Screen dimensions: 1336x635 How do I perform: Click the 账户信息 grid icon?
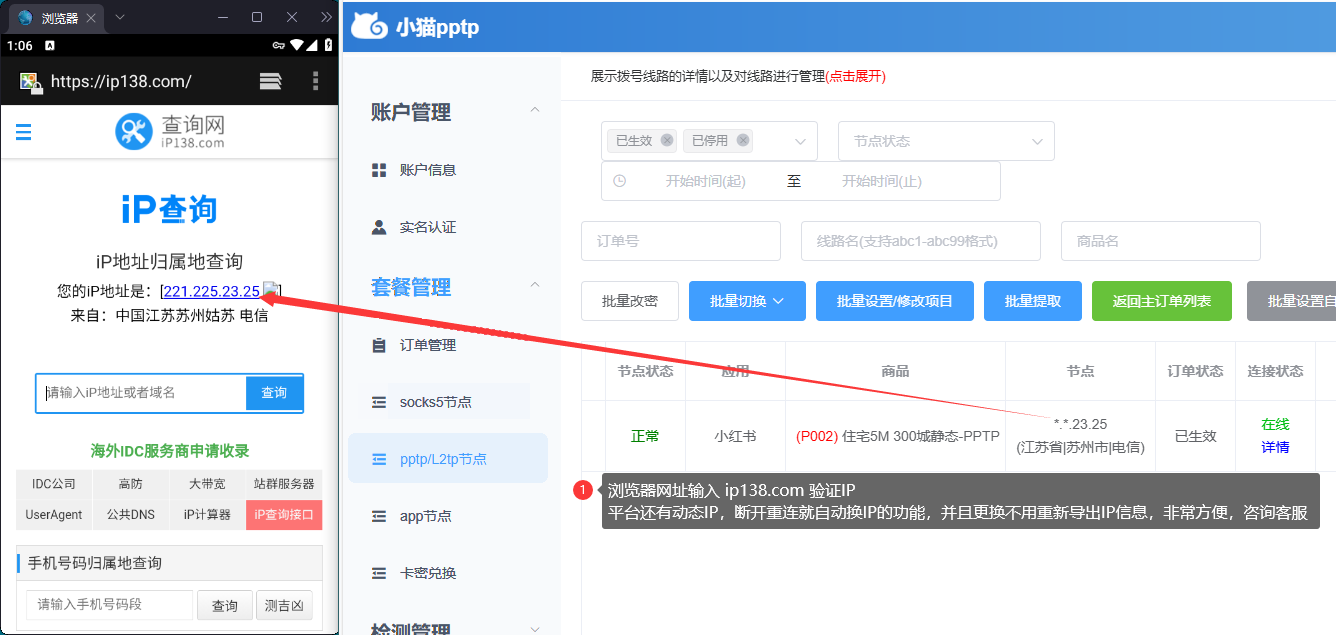(x=379, y=170)
